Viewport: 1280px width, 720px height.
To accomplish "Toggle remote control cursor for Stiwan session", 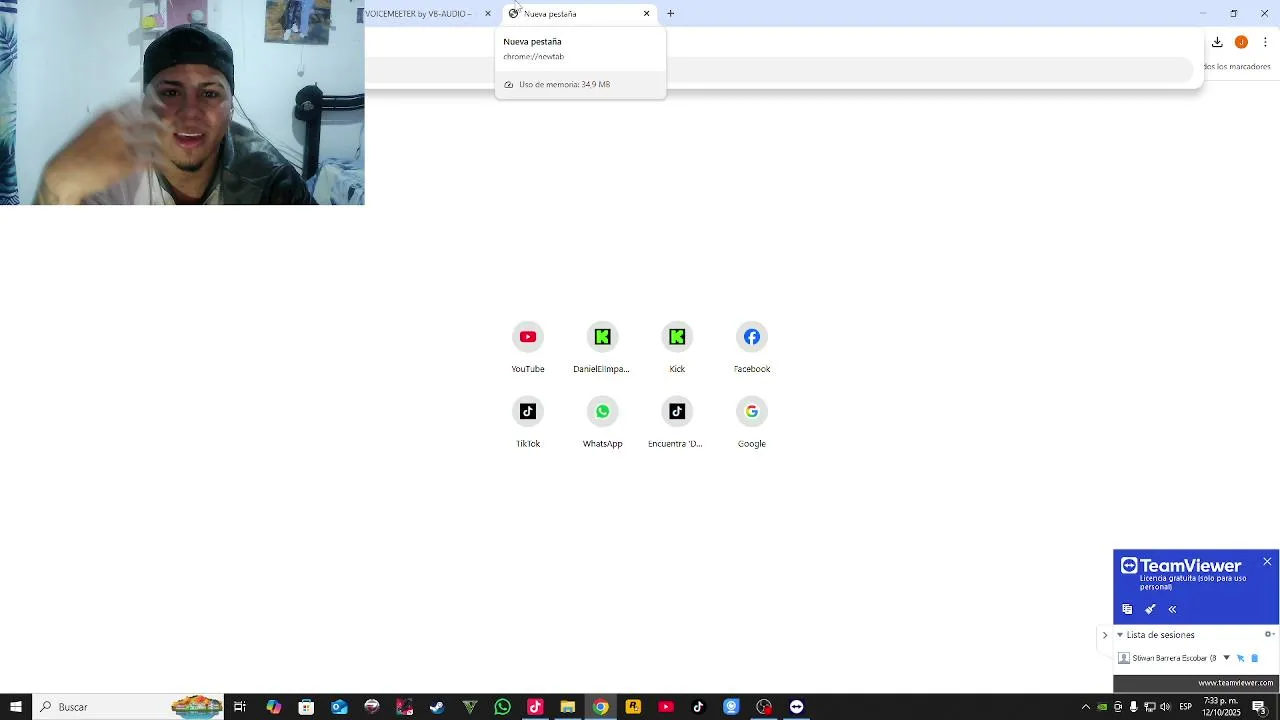I will pos(1240,658).
